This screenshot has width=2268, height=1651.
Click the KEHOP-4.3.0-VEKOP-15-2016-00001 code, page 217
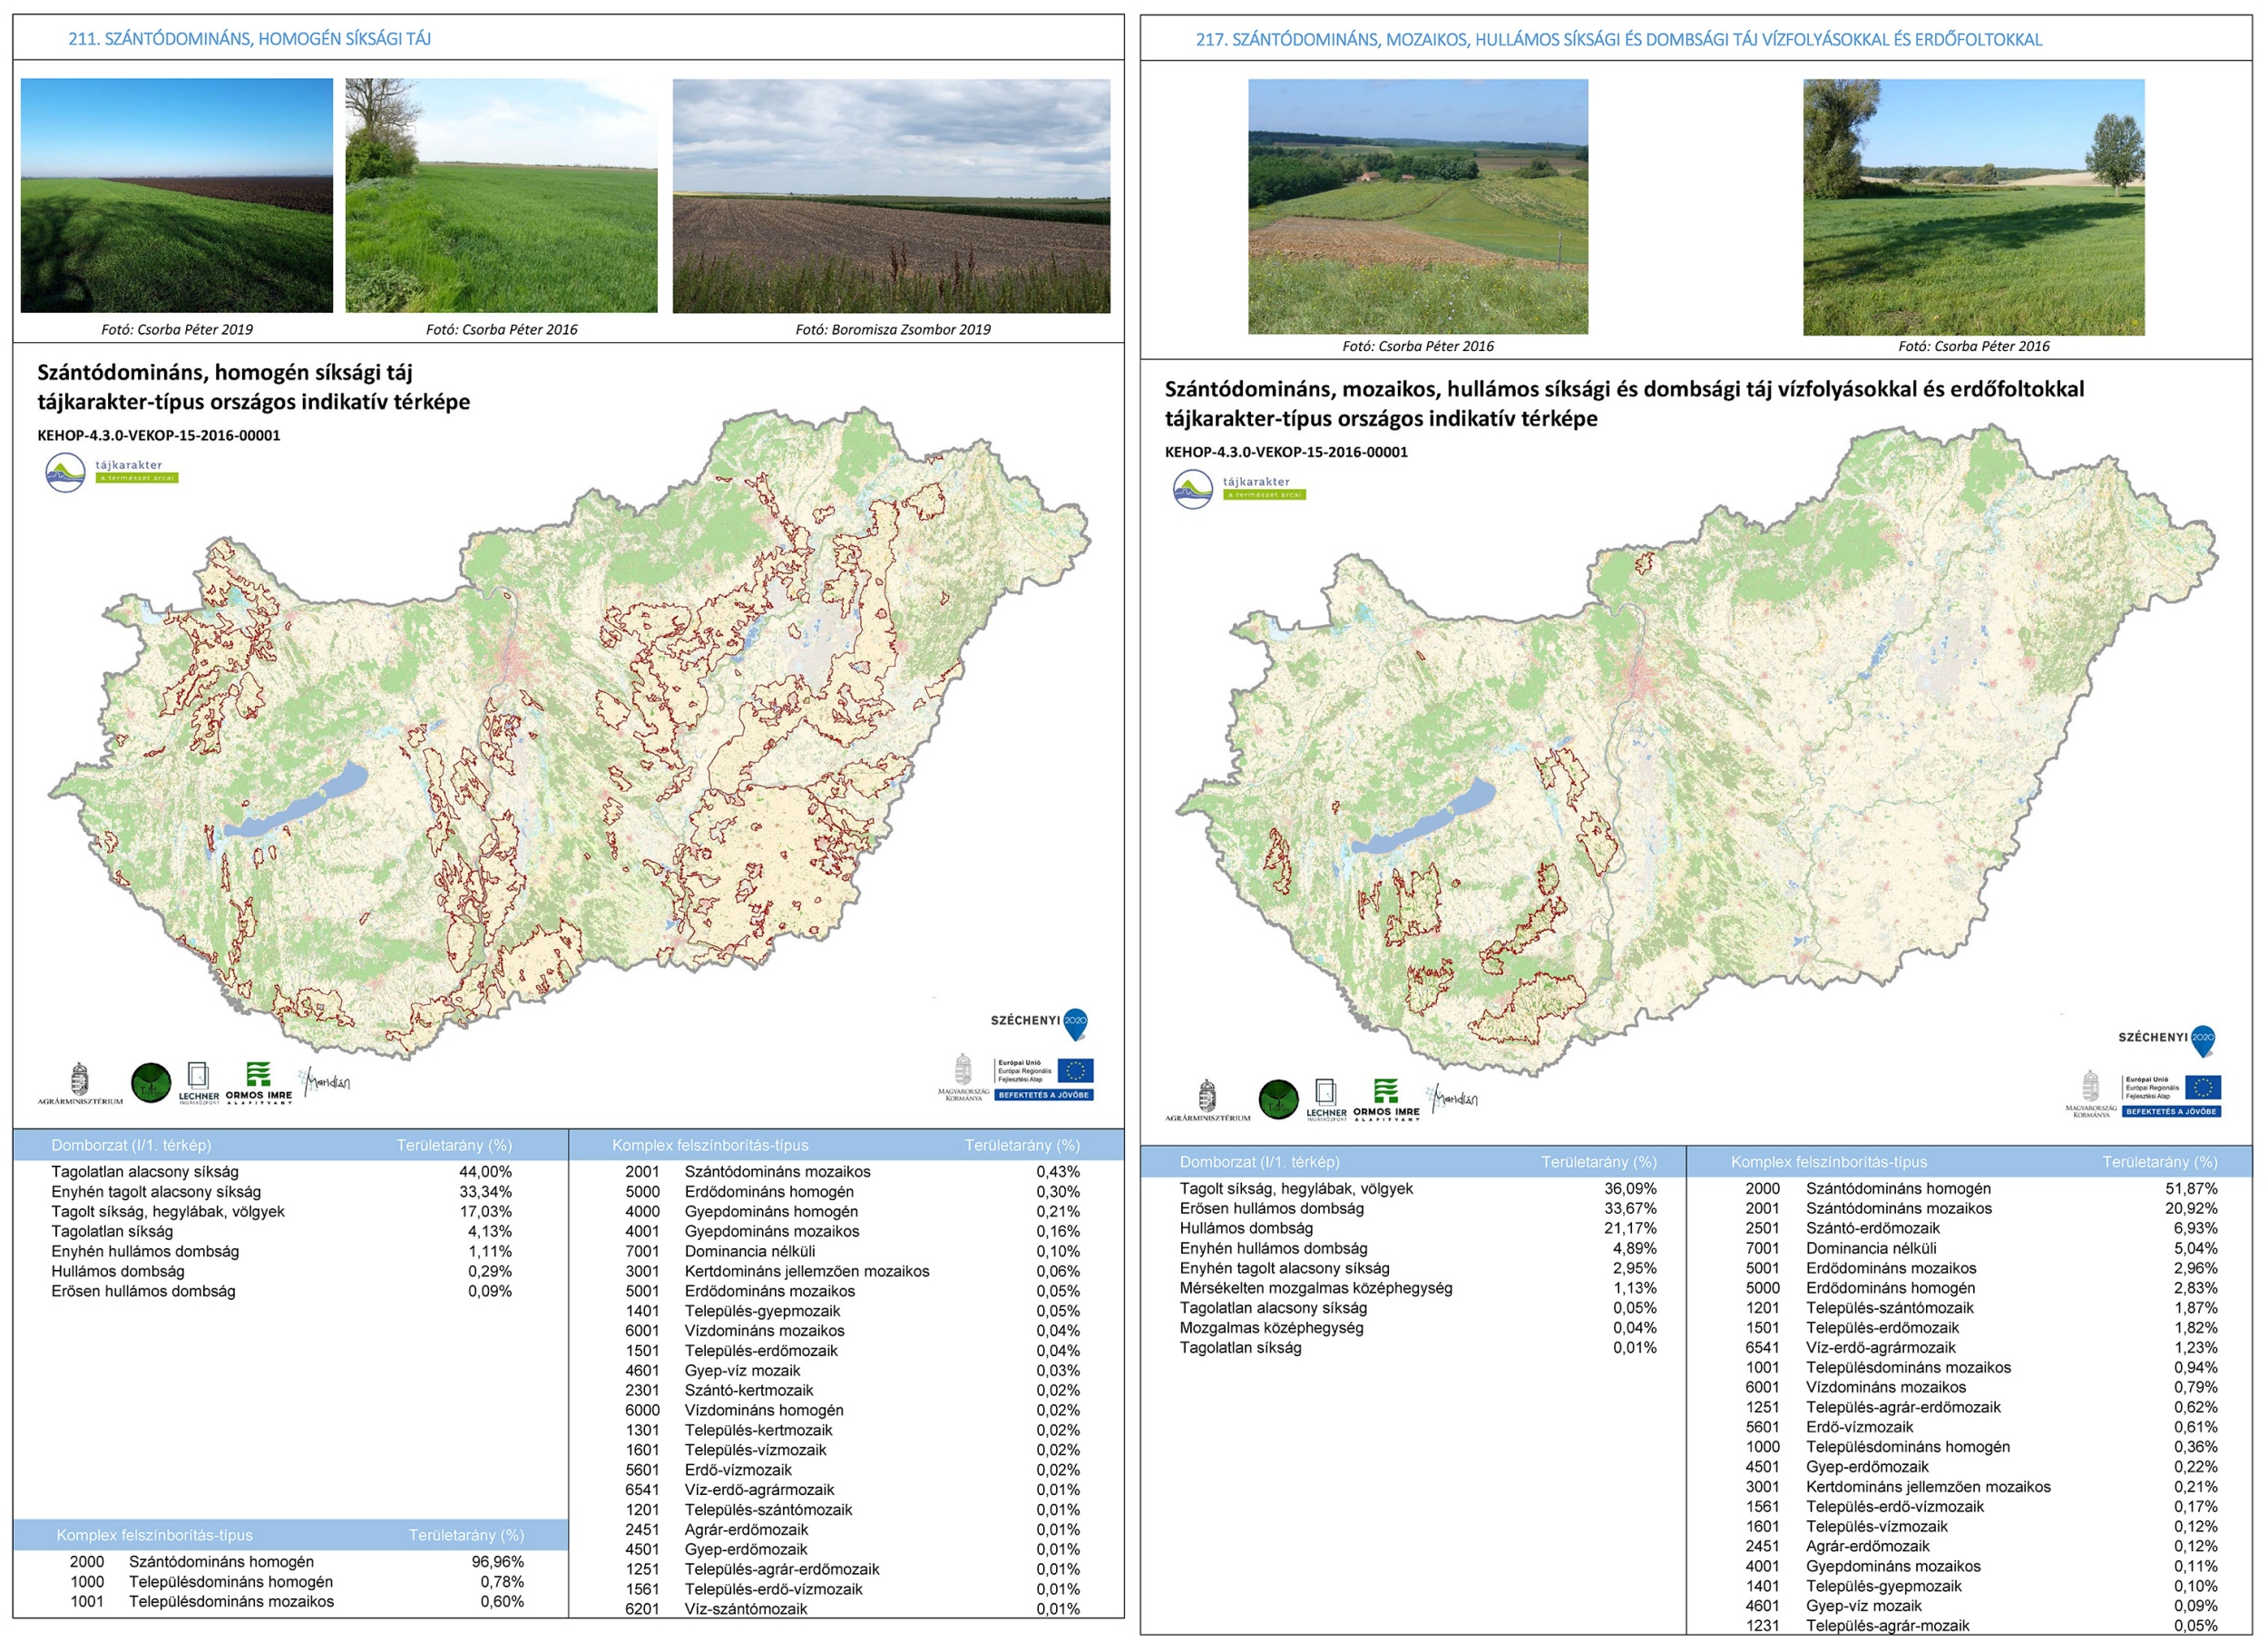point(1286,452)
